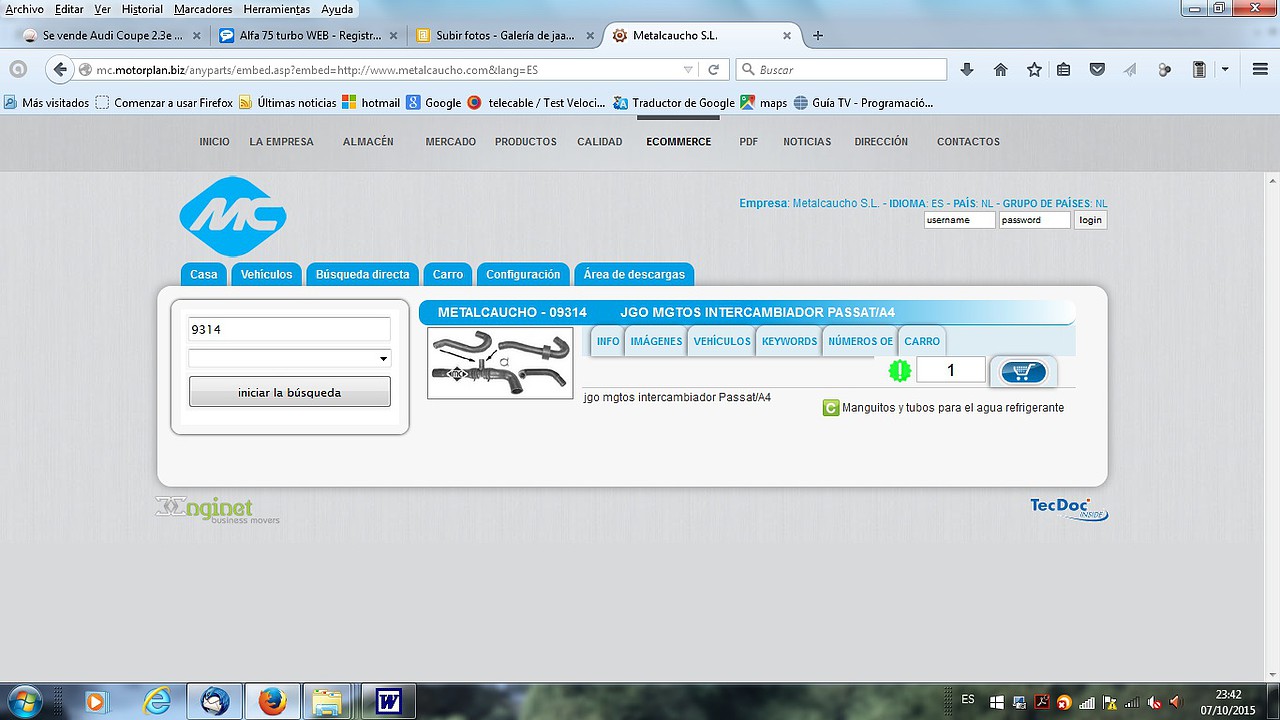Click the add-to-cart shopping cart icon

click(x=1022, y=372)
